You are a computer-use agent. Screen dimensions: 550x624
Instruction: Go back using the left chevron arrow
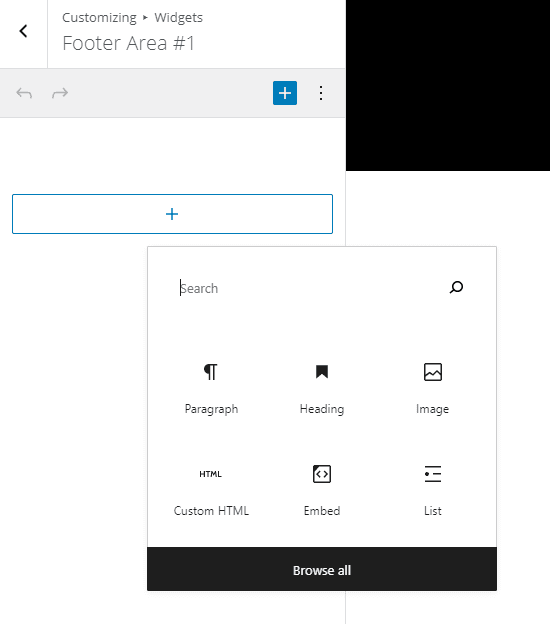23,31
